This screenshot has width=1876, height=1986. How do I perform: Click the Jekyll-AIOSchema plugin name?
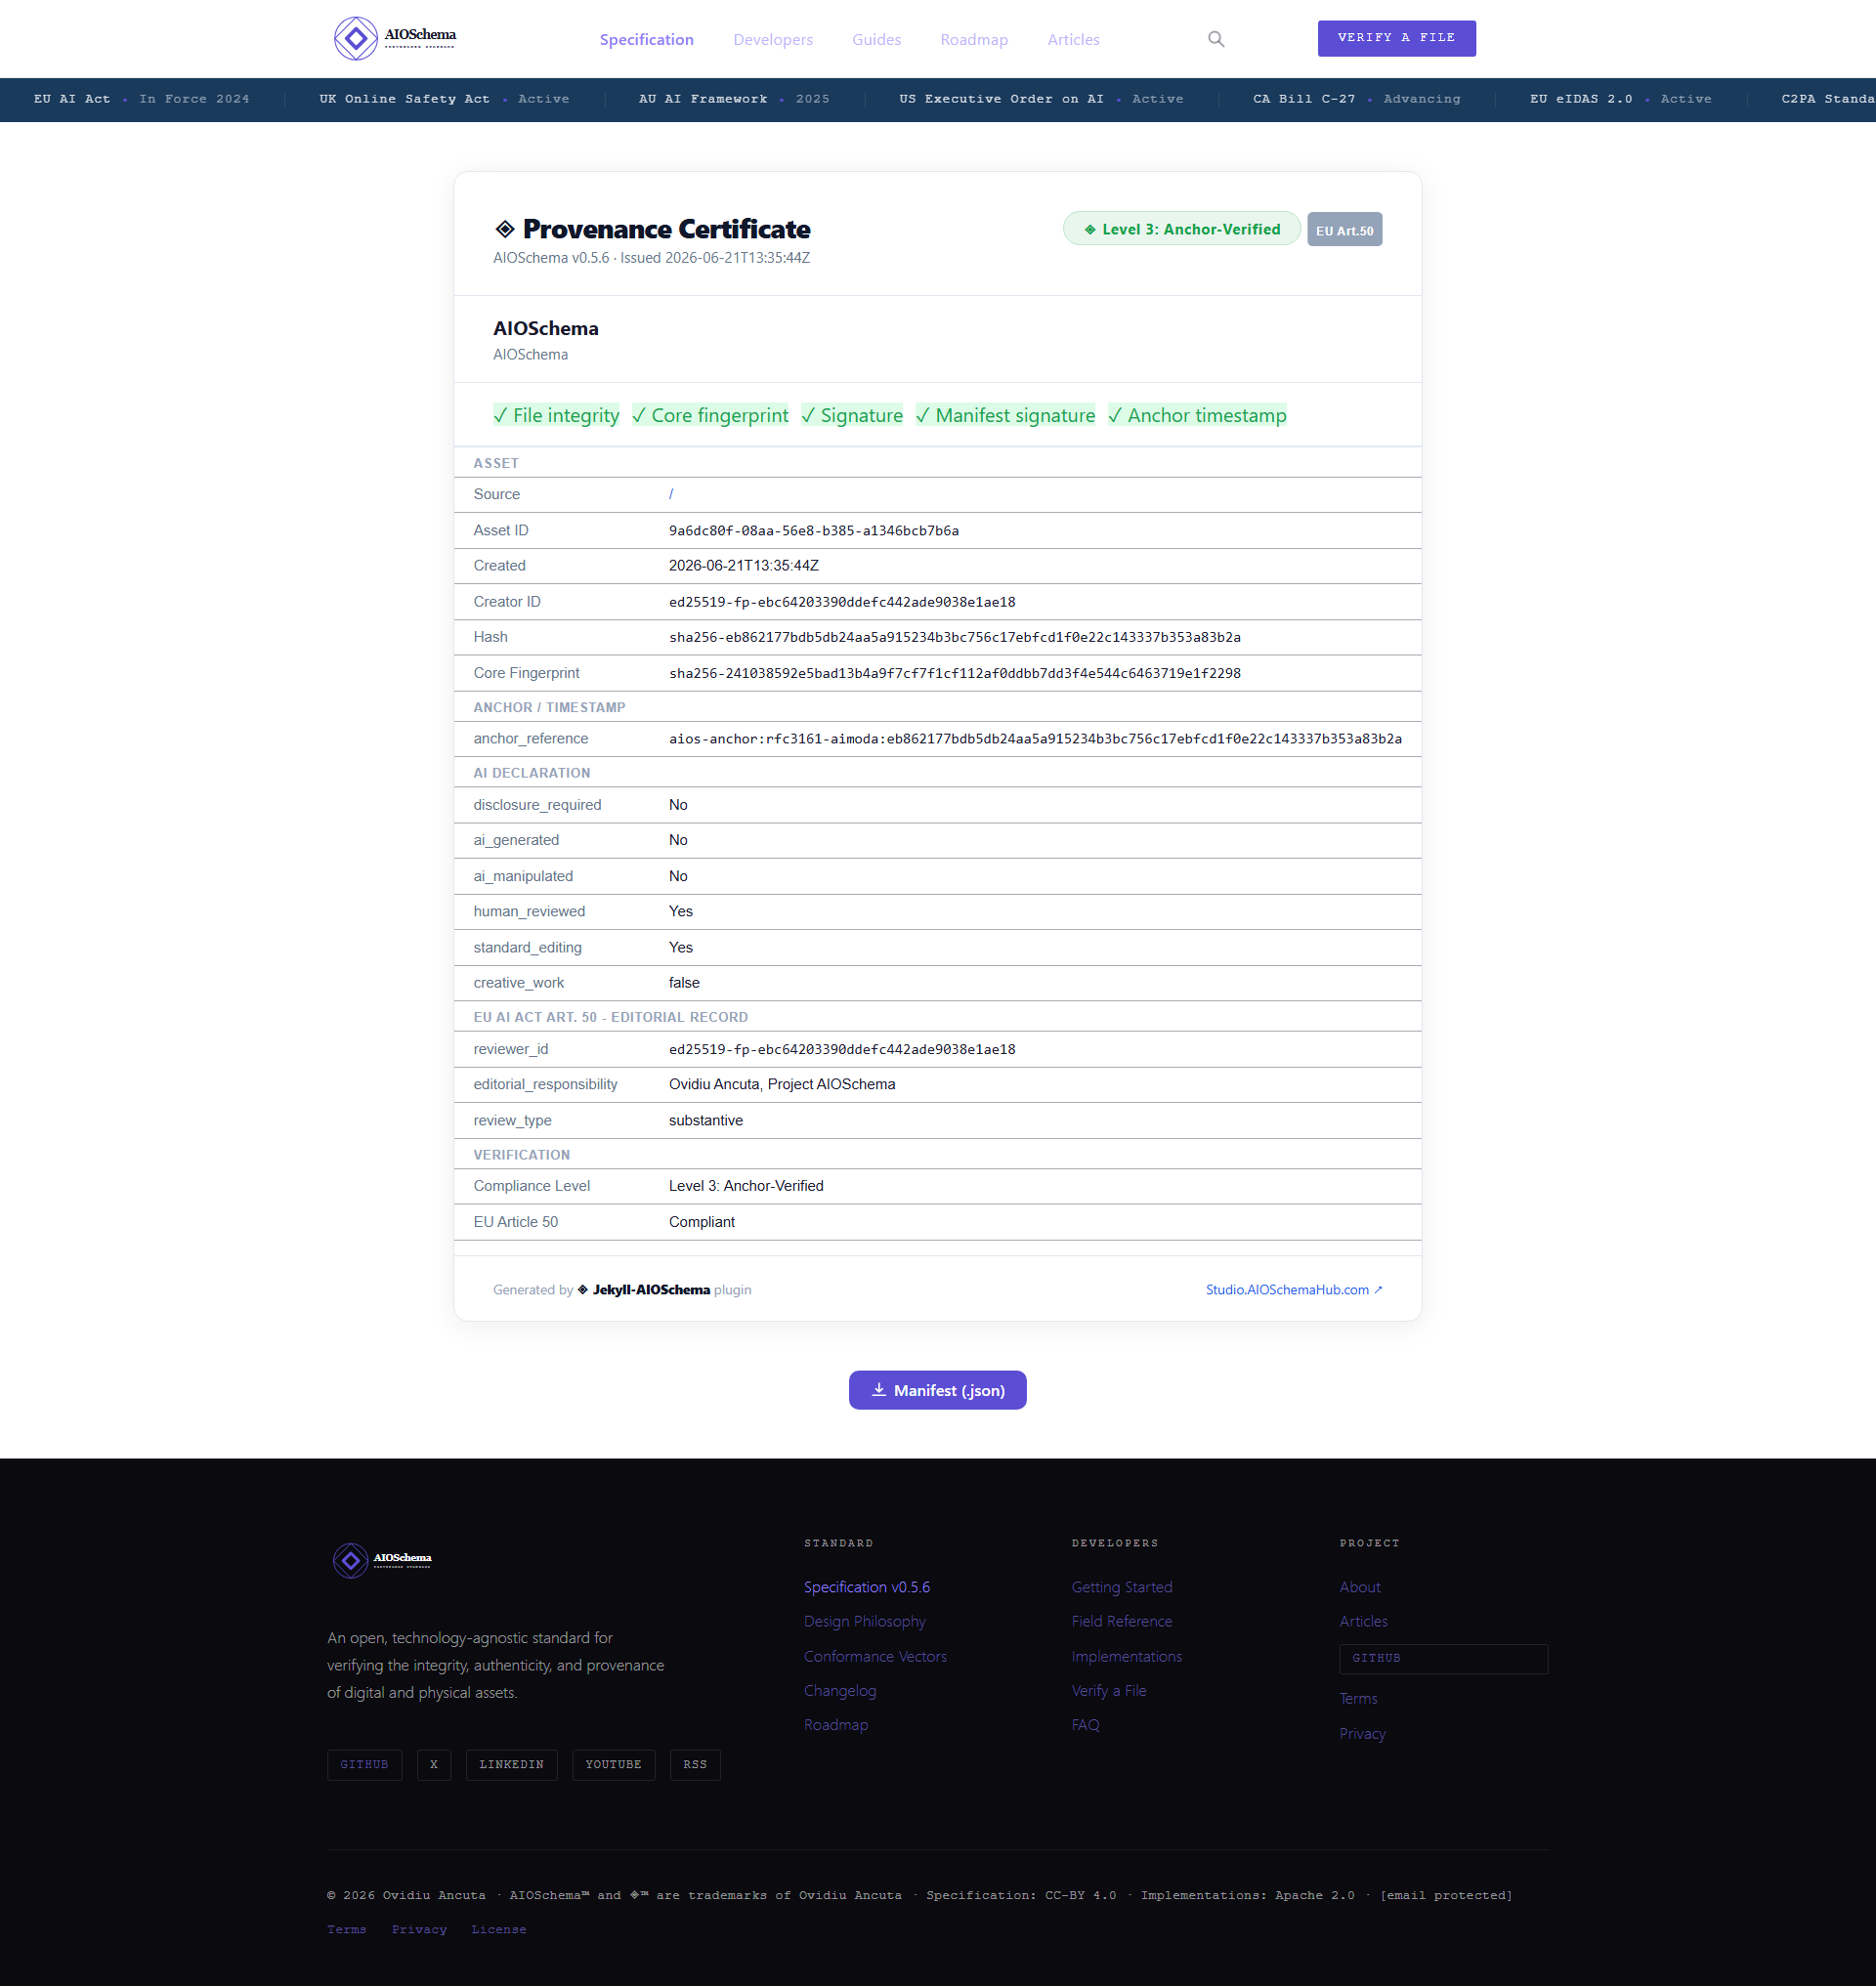point(651,1290)
